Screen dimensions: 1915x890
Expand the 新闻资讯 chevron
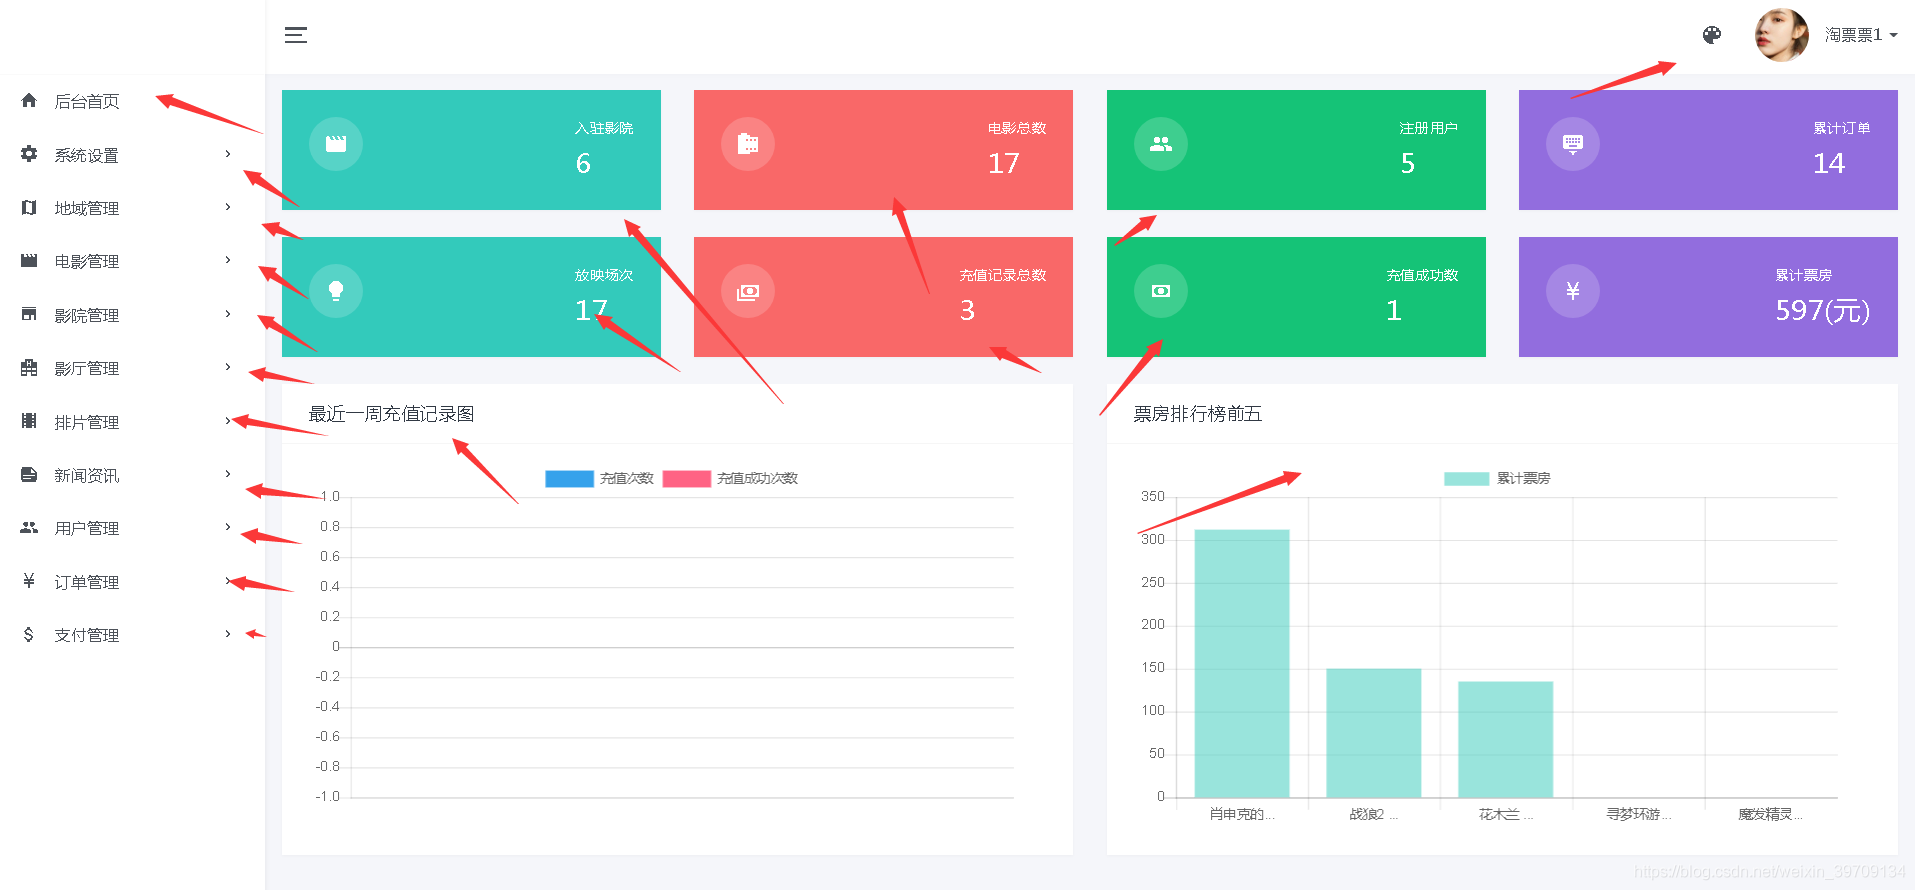[228, 474]
